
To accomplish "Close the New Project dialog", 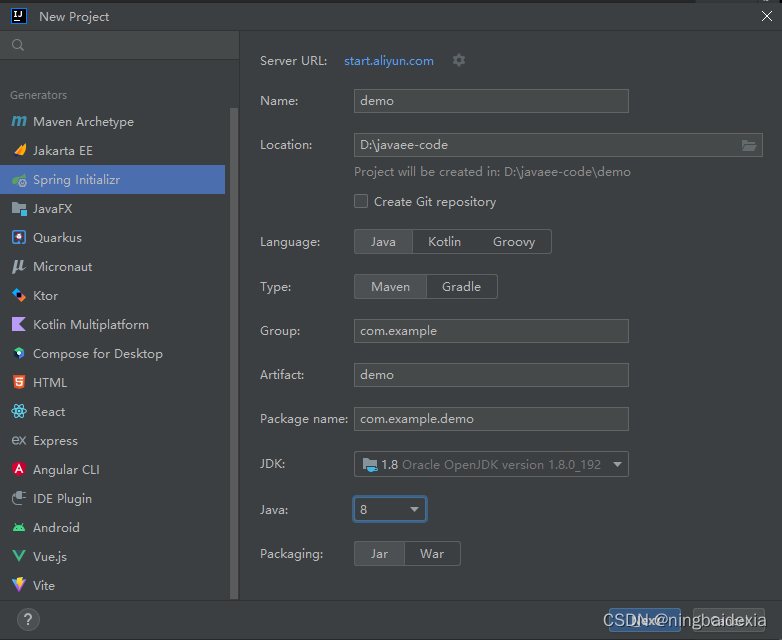I will pos(767,16).
